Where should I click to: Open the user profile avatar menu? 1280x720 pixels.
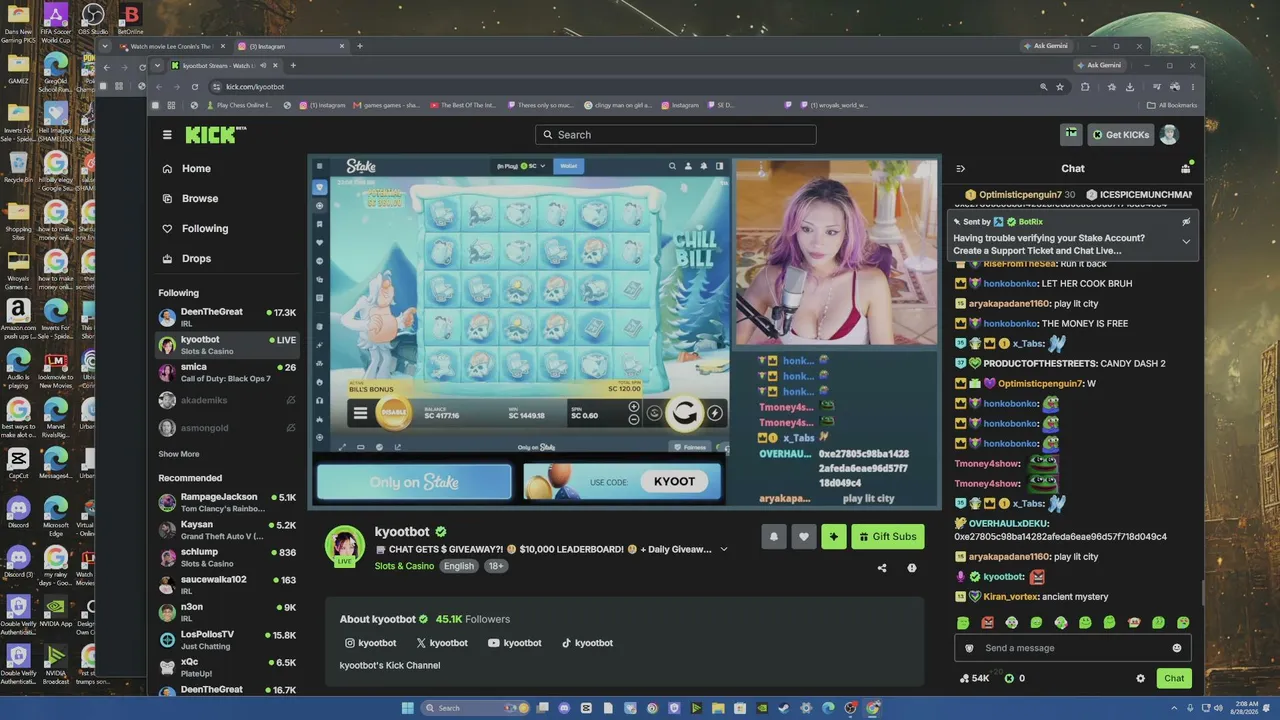pos(1168,134)
